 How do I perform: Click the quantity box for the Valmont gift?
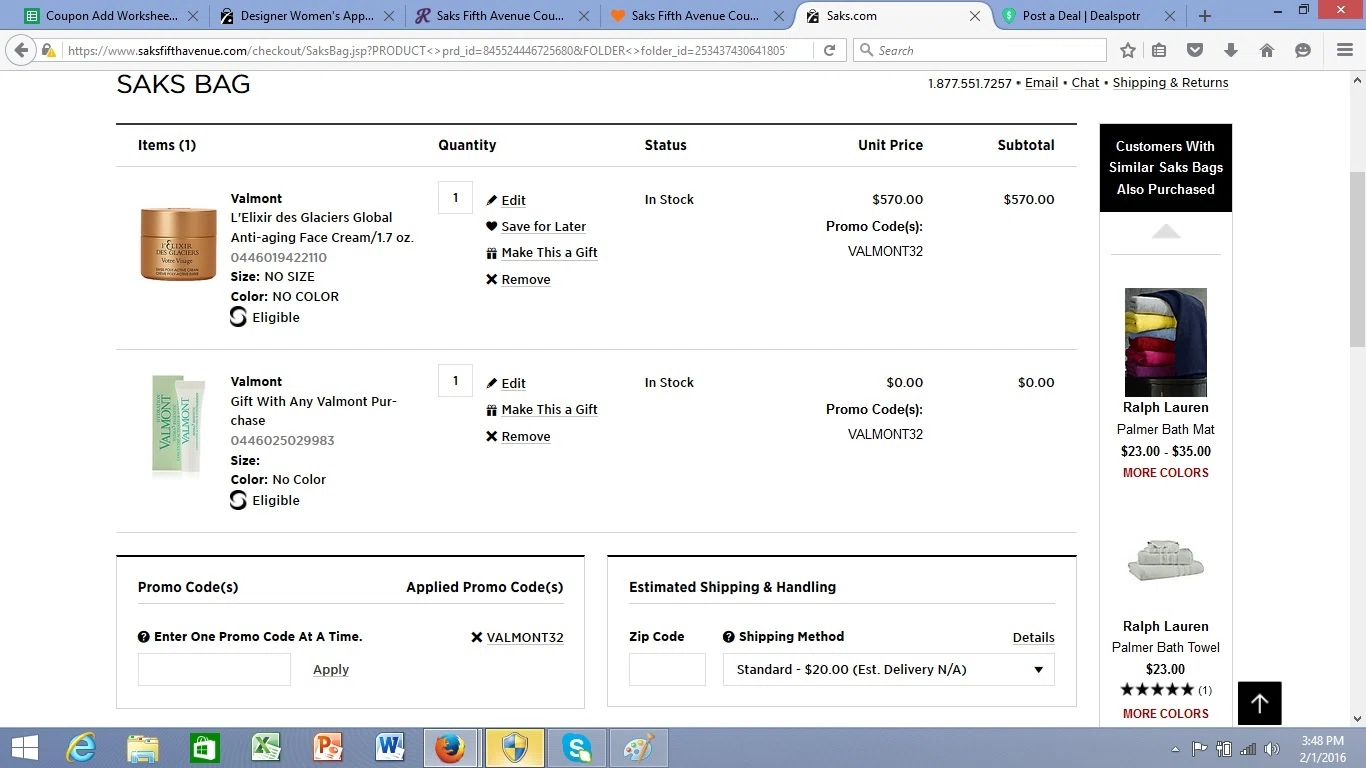click(455, 381)
